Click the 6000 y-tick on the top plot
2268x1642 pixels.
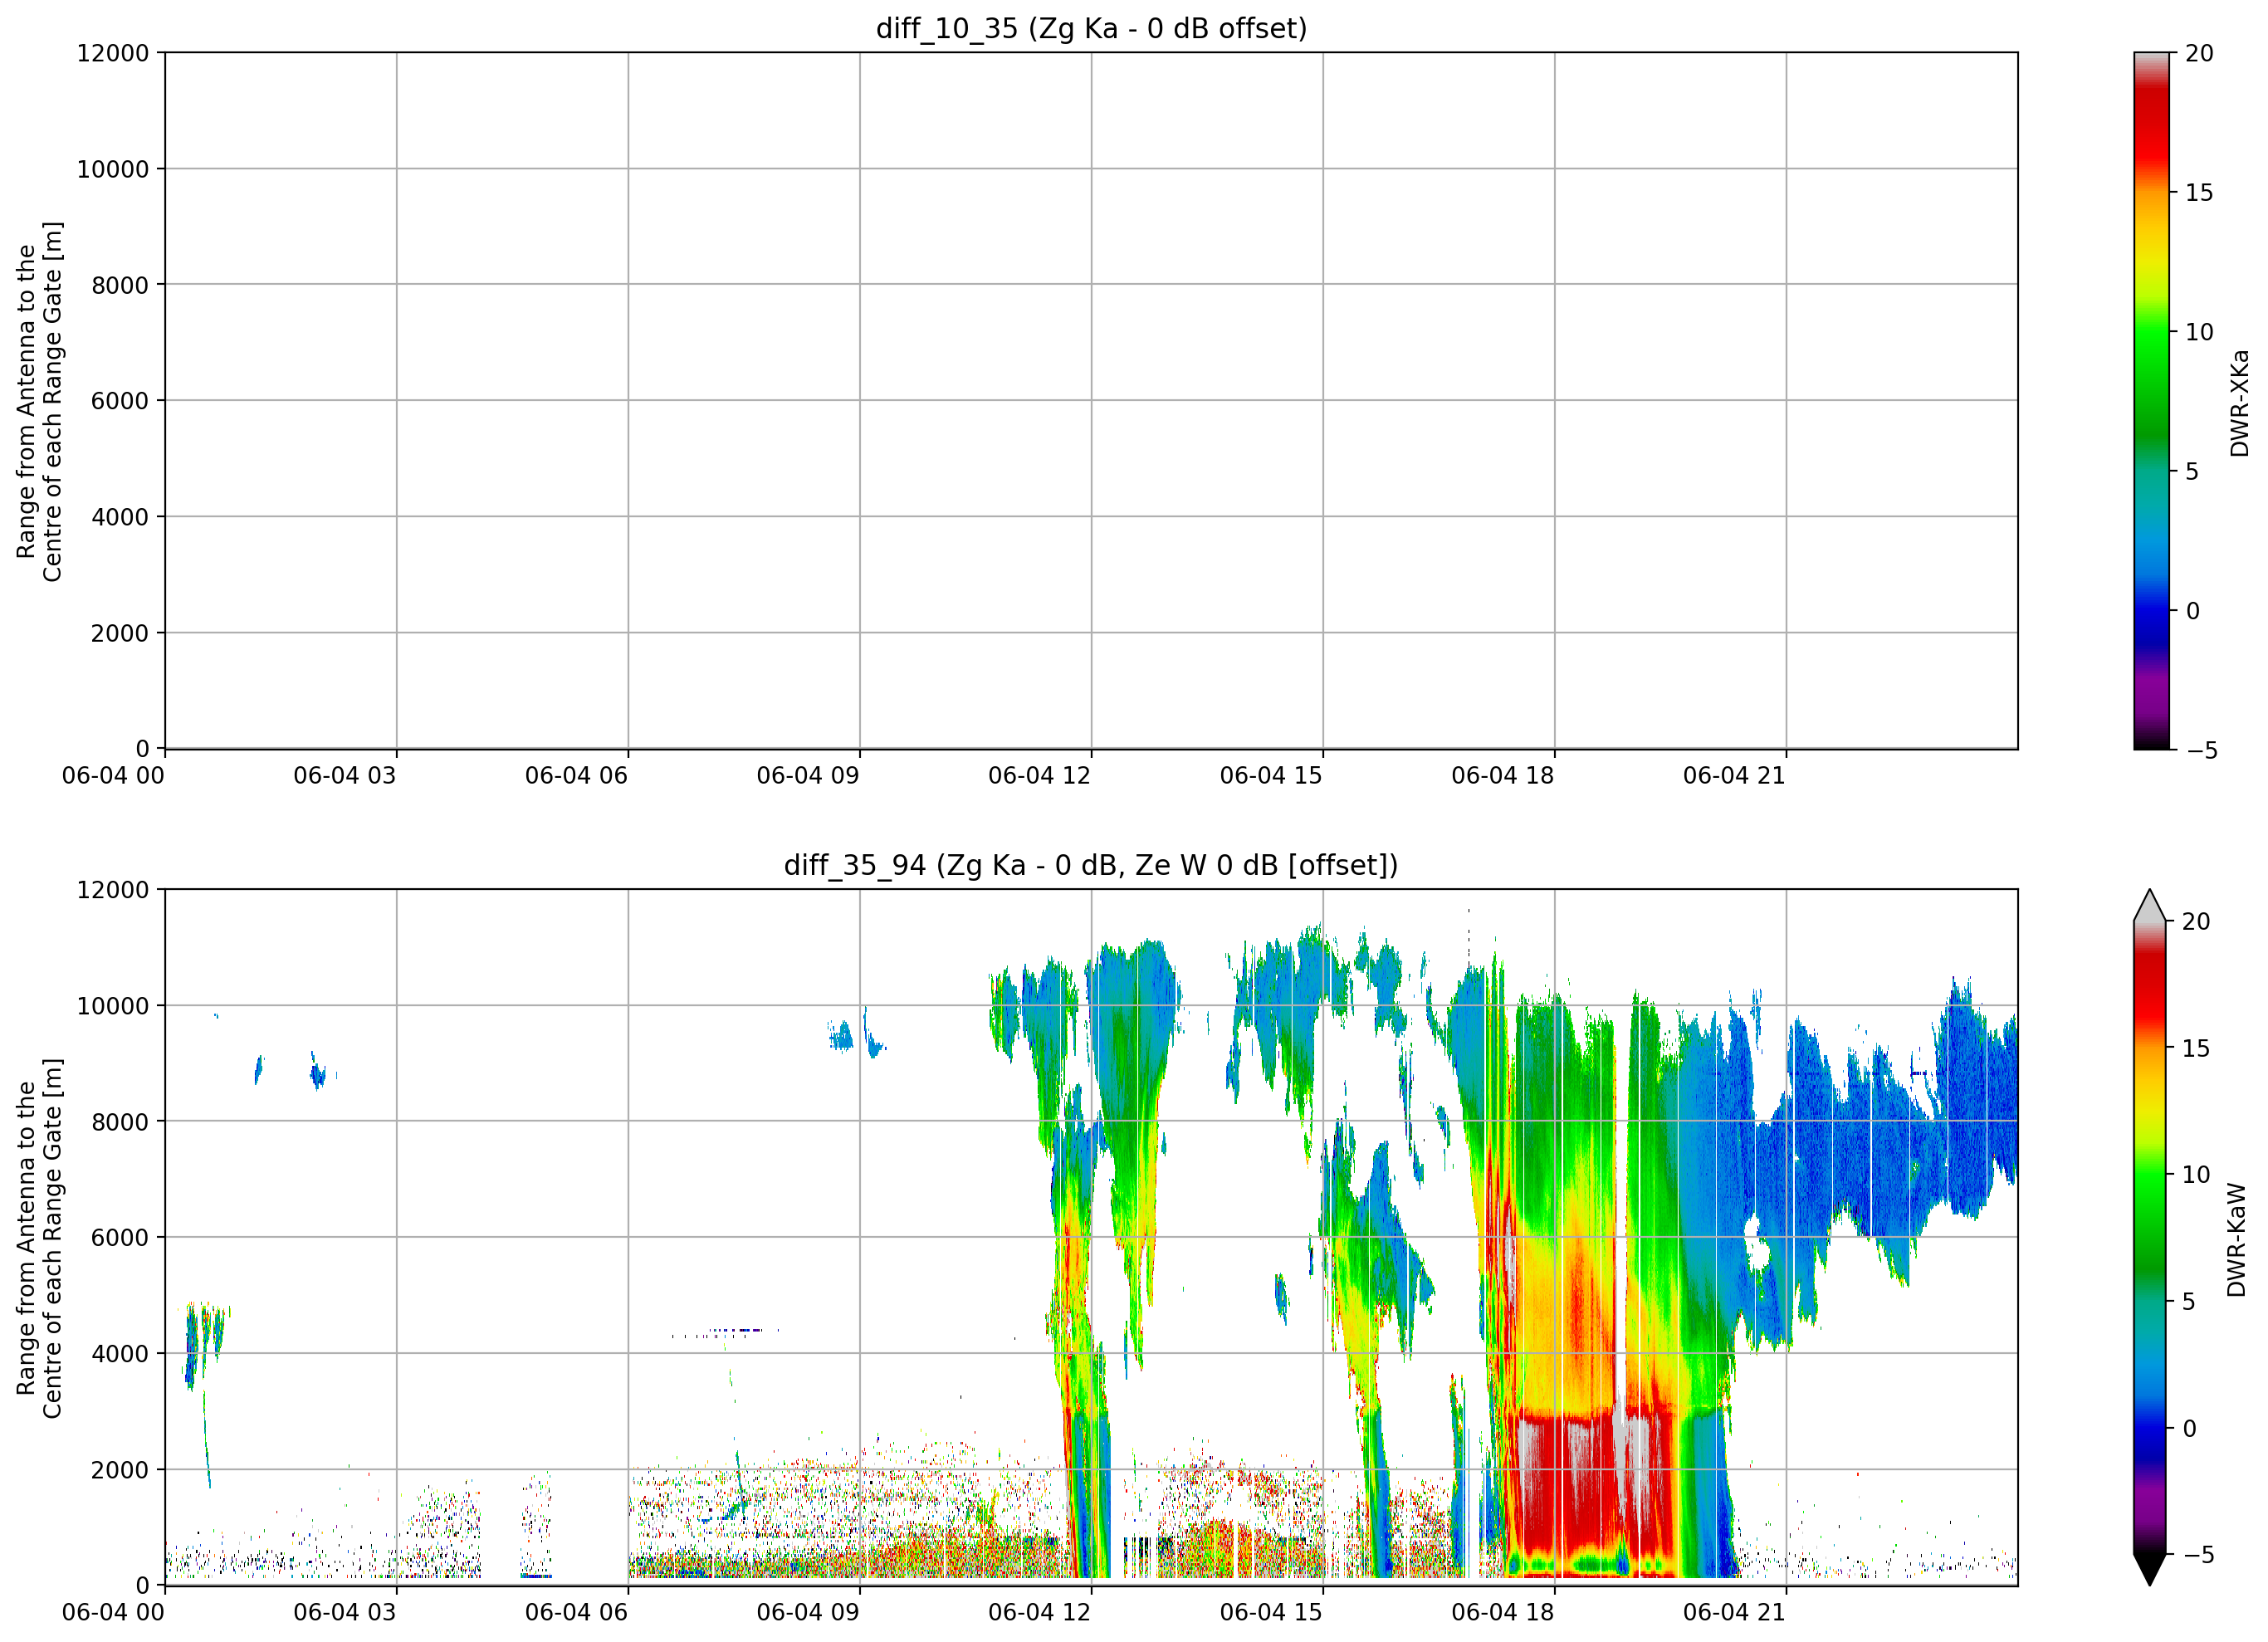click(x=120, y=401)
